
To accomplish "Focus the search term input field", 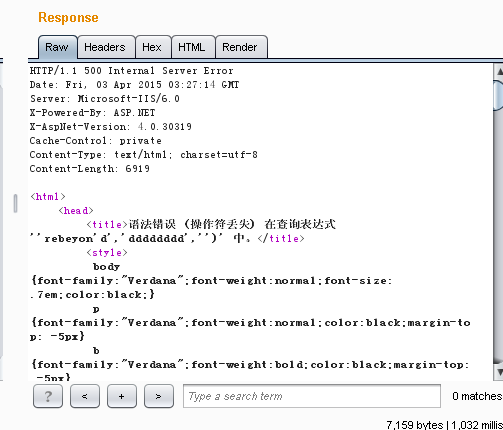I will (312, 396).
